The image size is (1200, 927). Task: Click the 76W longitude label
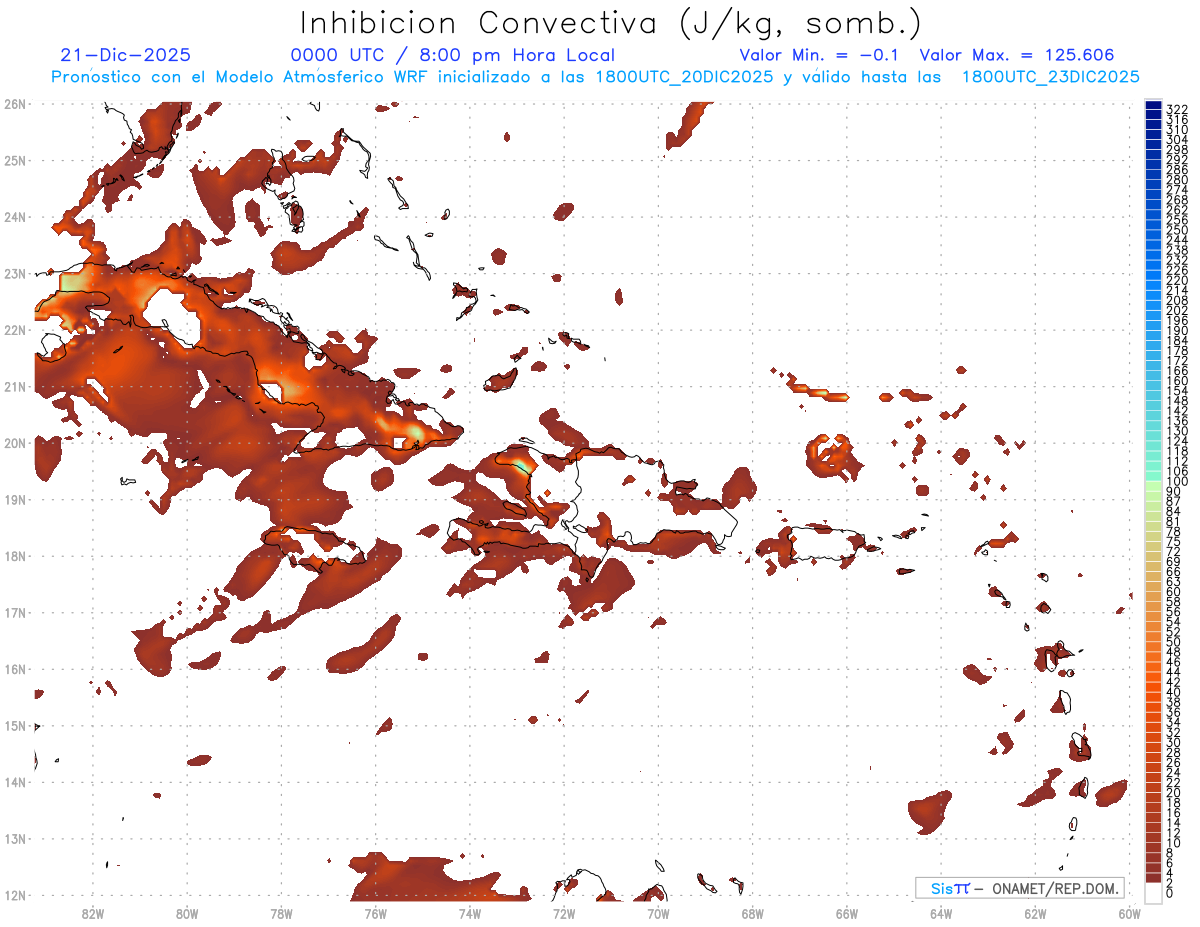tap(376, 913)
